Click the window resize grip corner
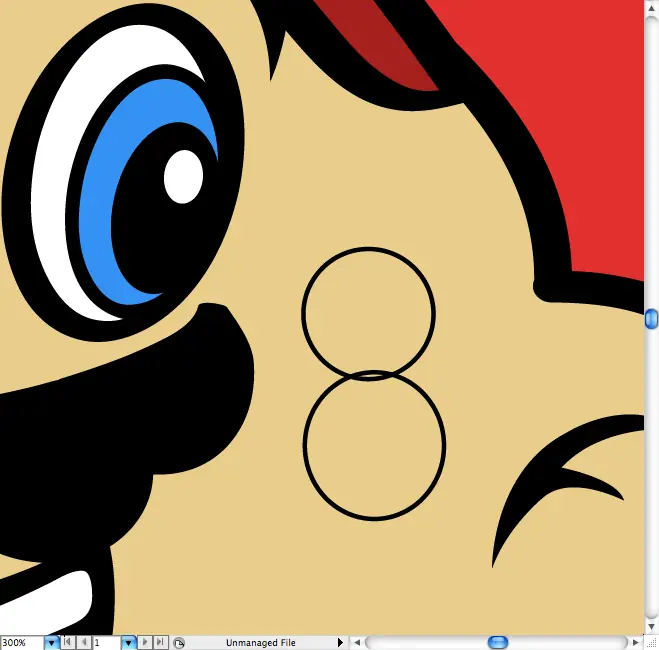659x650 pixels. tap(651, 643)
